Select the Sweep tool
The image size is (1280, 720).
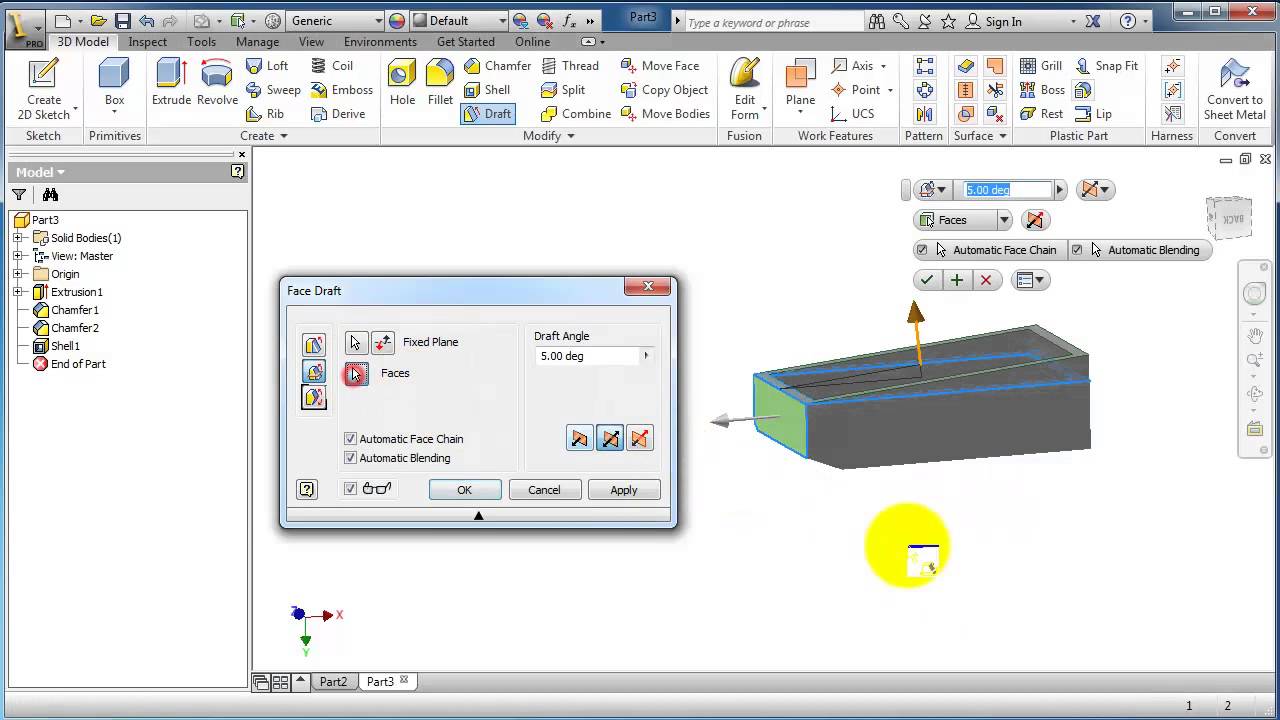(273, 90)
